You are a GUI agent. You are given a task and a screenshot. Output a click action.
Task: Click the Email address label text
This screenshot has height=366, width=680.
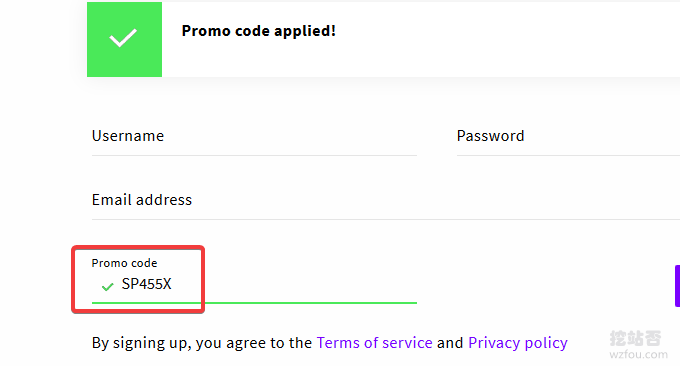click(142, 199)
